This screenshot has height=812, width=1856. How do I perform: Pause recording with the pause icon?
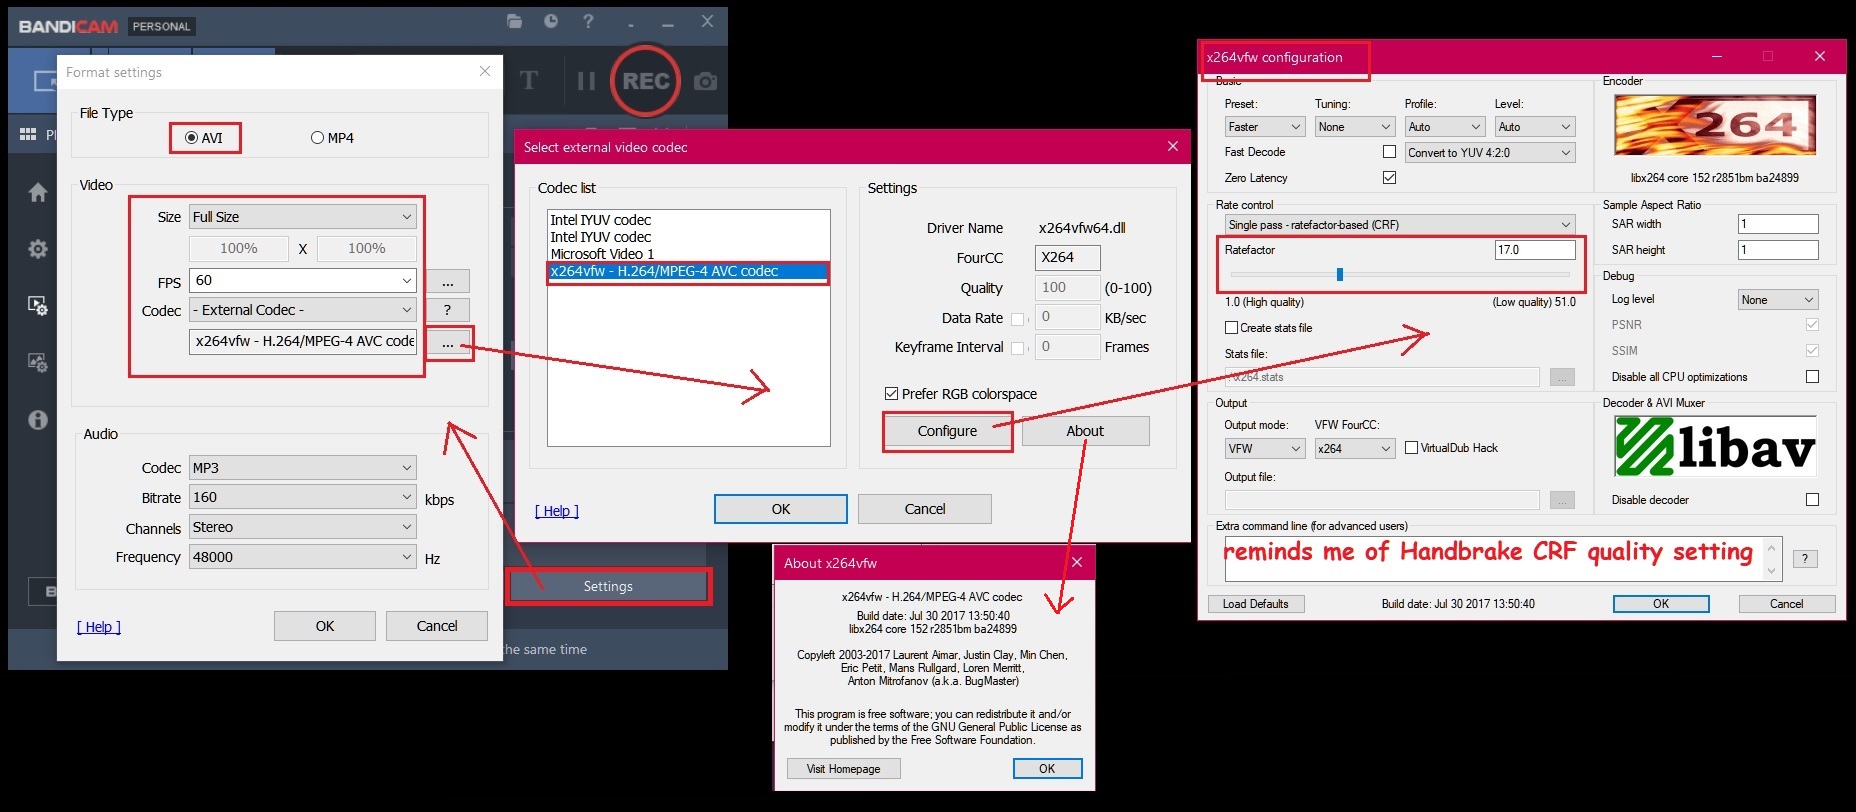586,81
